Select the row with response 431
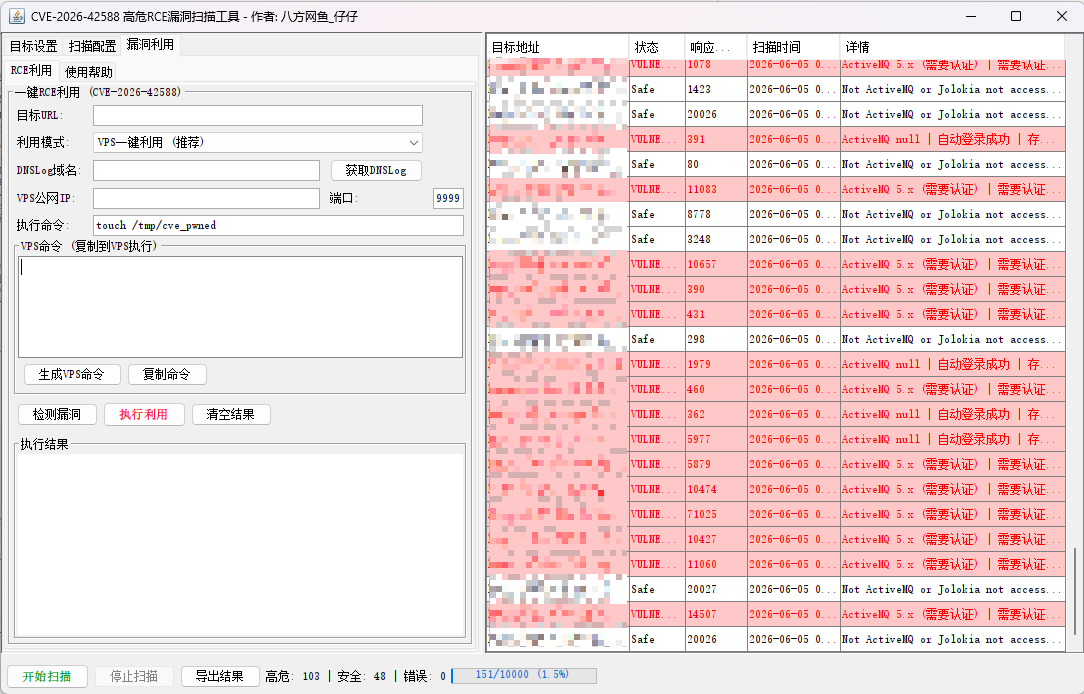Screen dimensions: 1084x694 (x=776, y=315)
